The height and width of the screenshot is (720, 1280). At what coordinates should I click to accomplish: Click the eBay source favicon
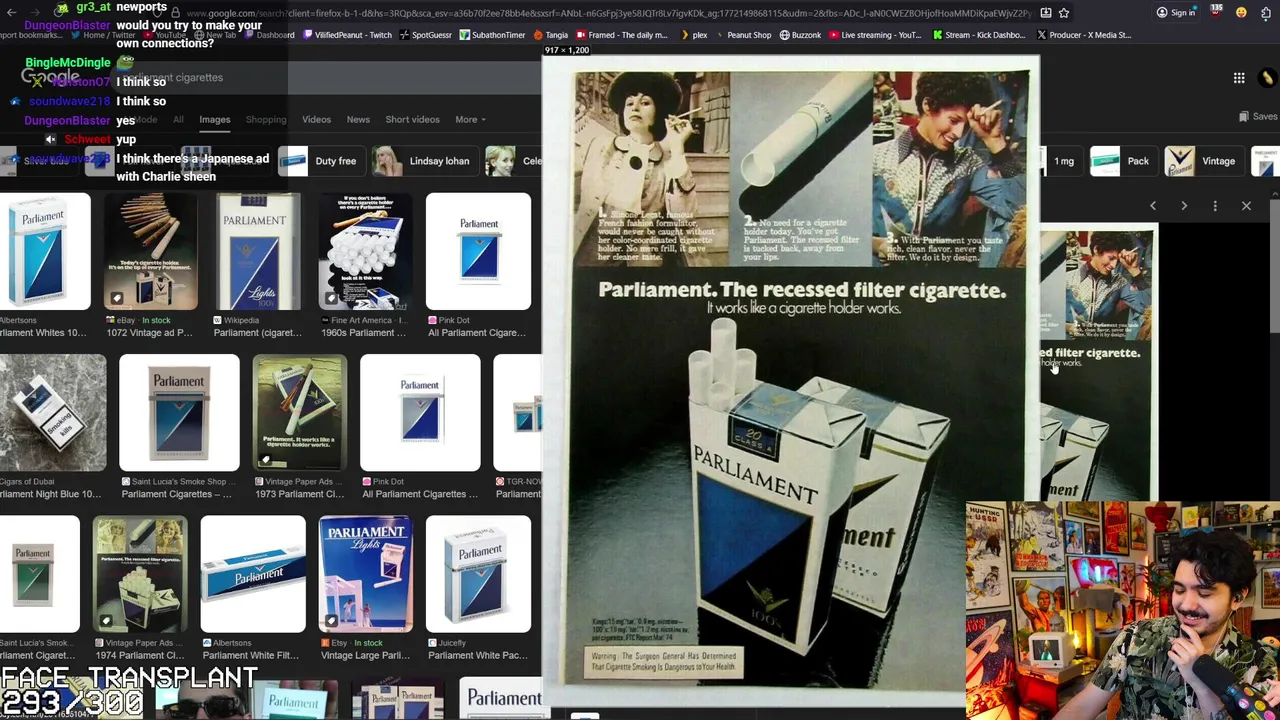111,321
